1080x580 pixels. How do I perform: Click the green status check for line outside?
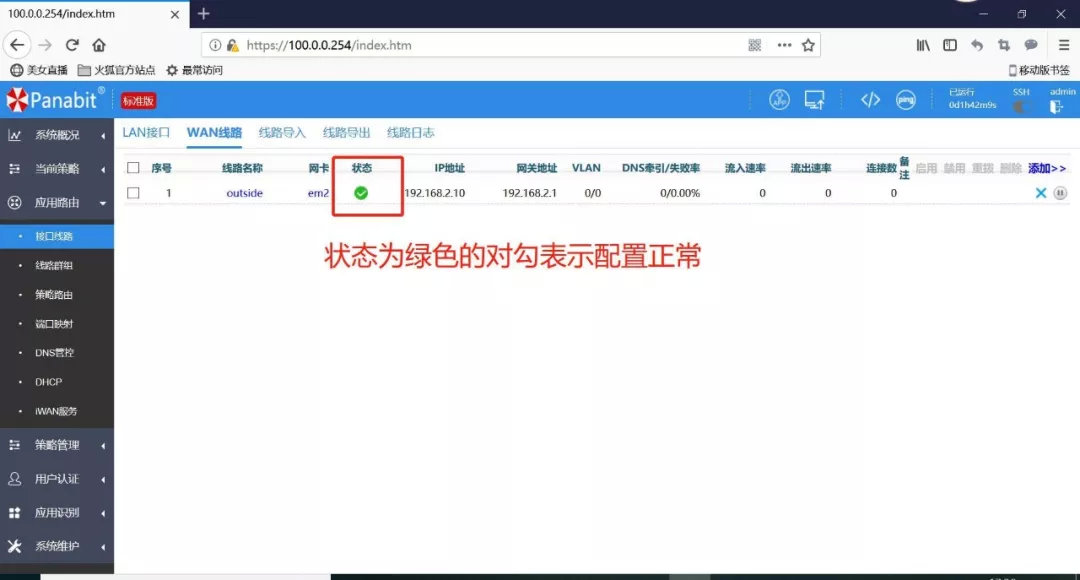(x=365, y=192)
